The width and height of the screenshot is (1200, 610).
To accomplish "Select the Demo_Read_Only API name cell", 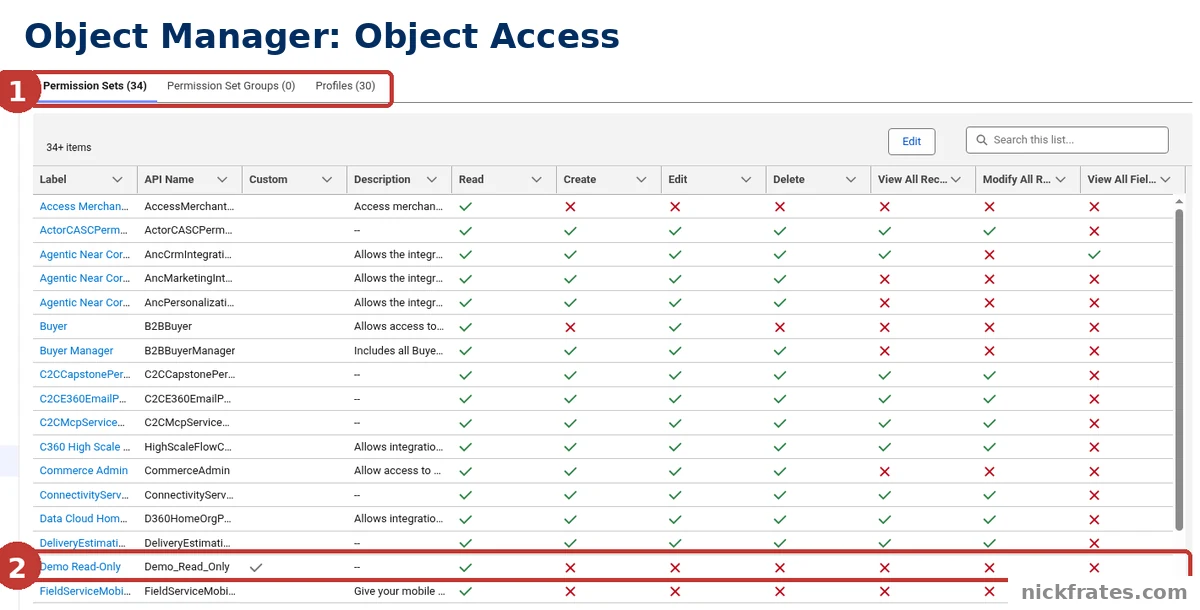I will click(187, 567).
